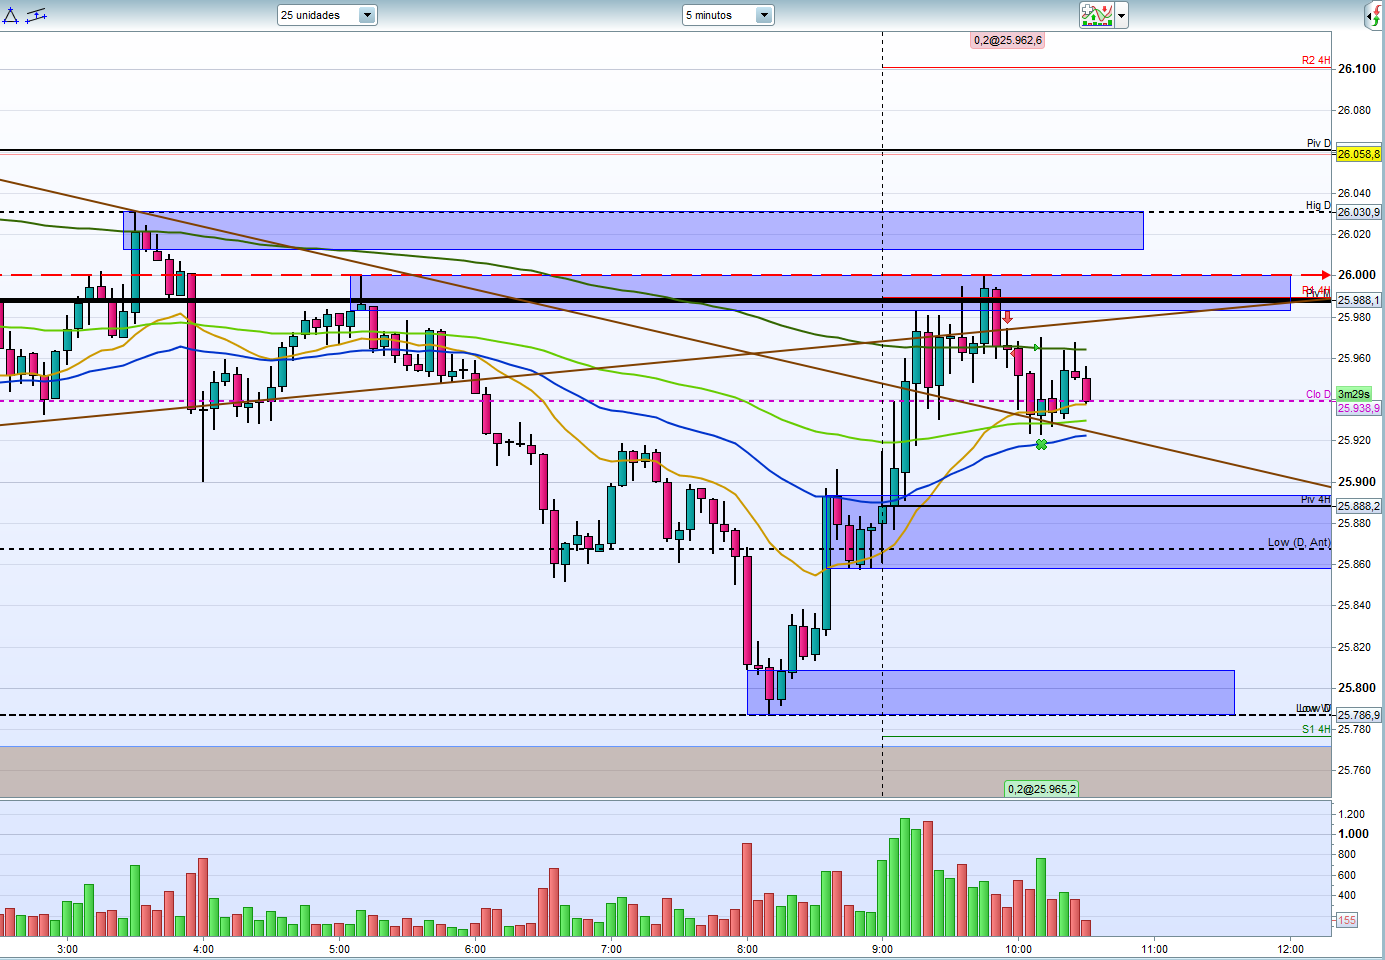Click the 25.888,2 price axis label
Image resolution: width=1385 pixels, height=960 pixels.
point(1359,506)
